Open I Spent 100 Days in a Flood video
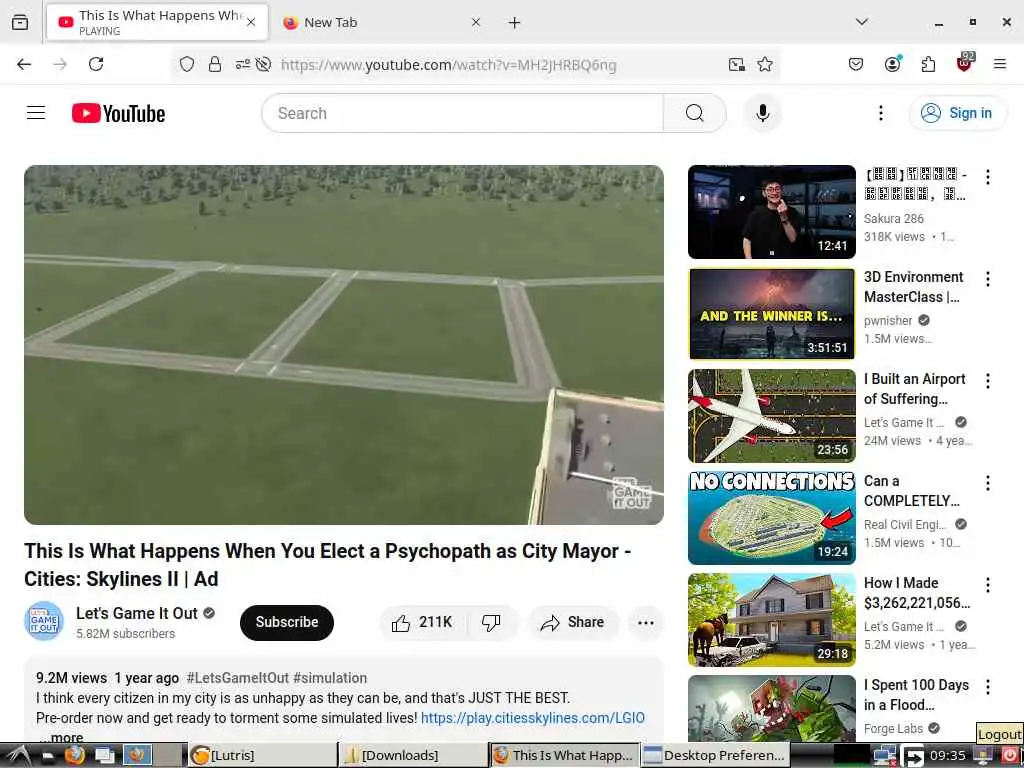1024x768 pixels. (771, 709)
